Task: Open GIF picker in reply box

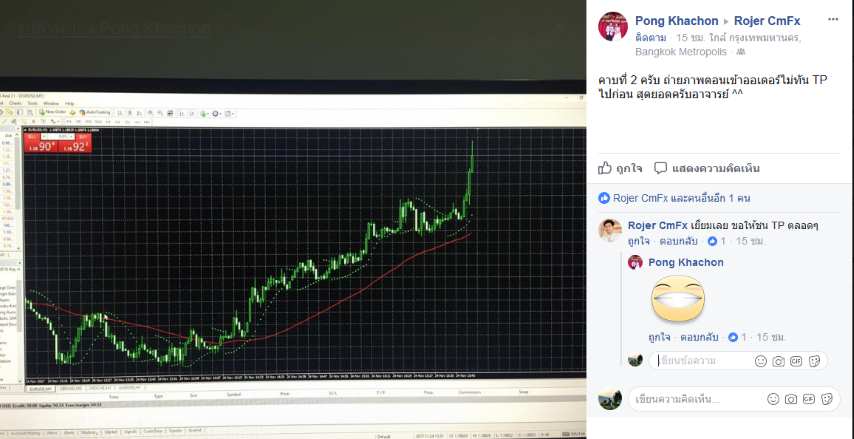Action: coord(796,361)
